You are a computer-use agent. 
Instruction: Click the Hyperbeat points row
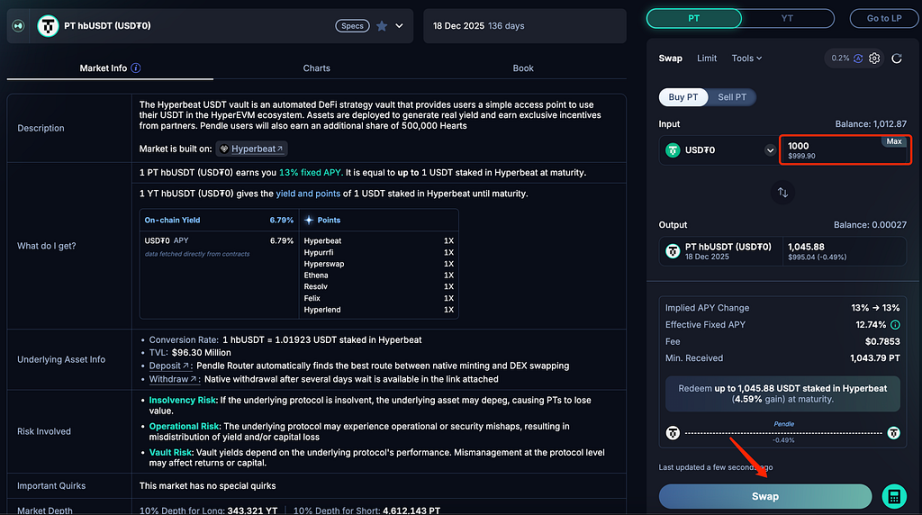point(379,241)
